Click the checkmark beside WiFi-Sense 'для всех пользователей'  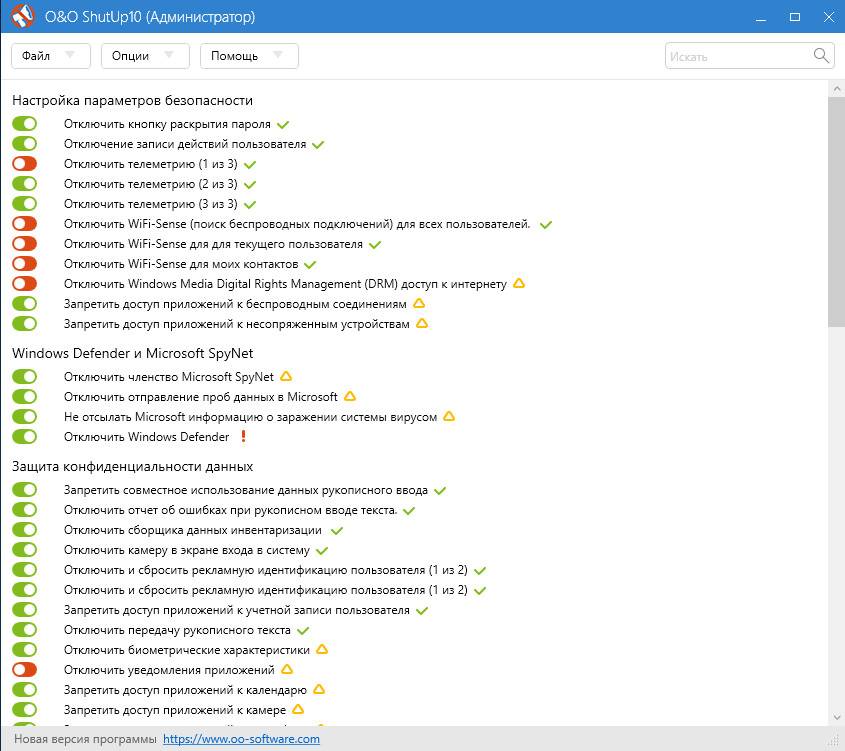546,225
